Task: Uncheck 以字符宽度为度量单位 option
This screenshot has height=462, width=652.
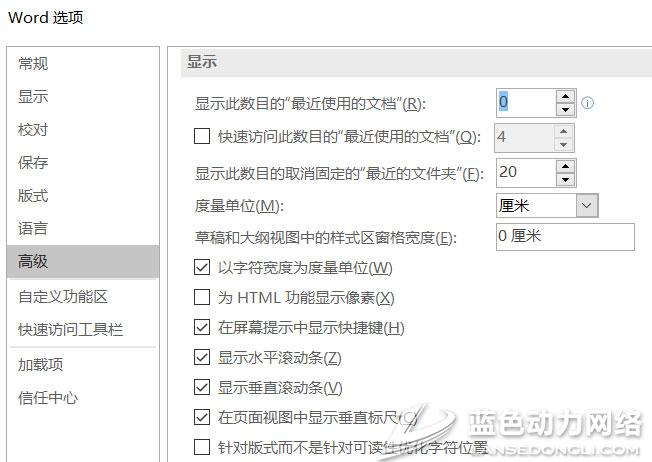Action: pyautogui.click(x=202, y=267)
